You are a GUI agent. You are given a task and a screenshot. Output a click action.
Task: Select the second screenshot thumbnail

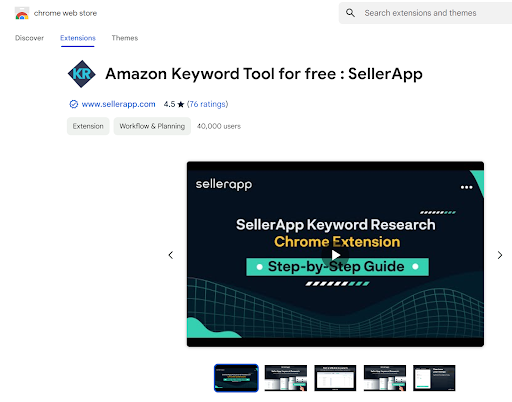click(286, 378)
